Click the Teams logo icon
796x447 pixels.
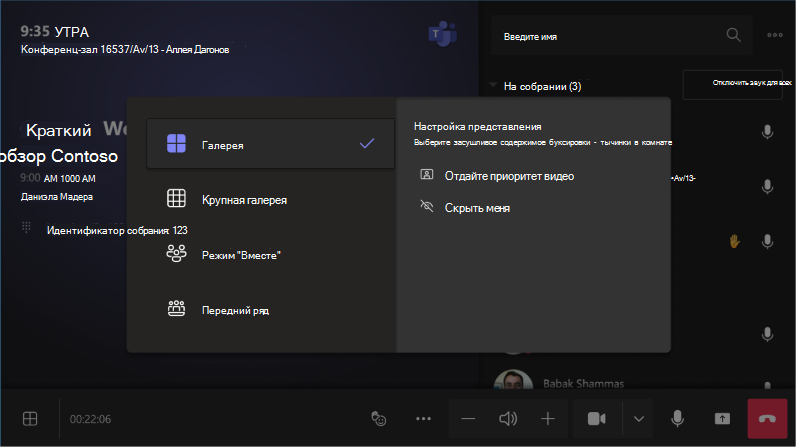pyautogui.click(x=443, y=34)
